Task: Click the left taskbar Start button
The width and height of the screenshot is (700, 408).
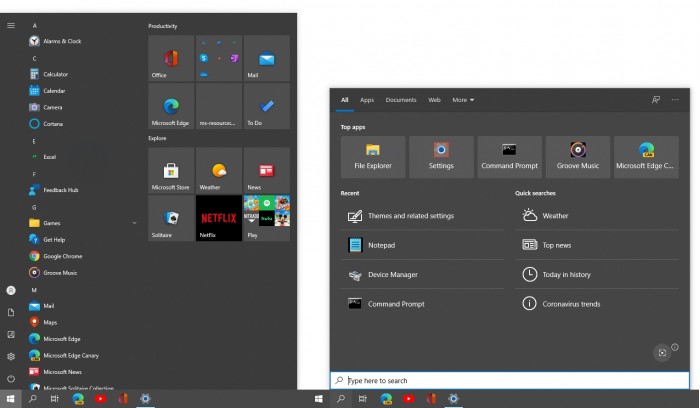Action: (10, 399)
